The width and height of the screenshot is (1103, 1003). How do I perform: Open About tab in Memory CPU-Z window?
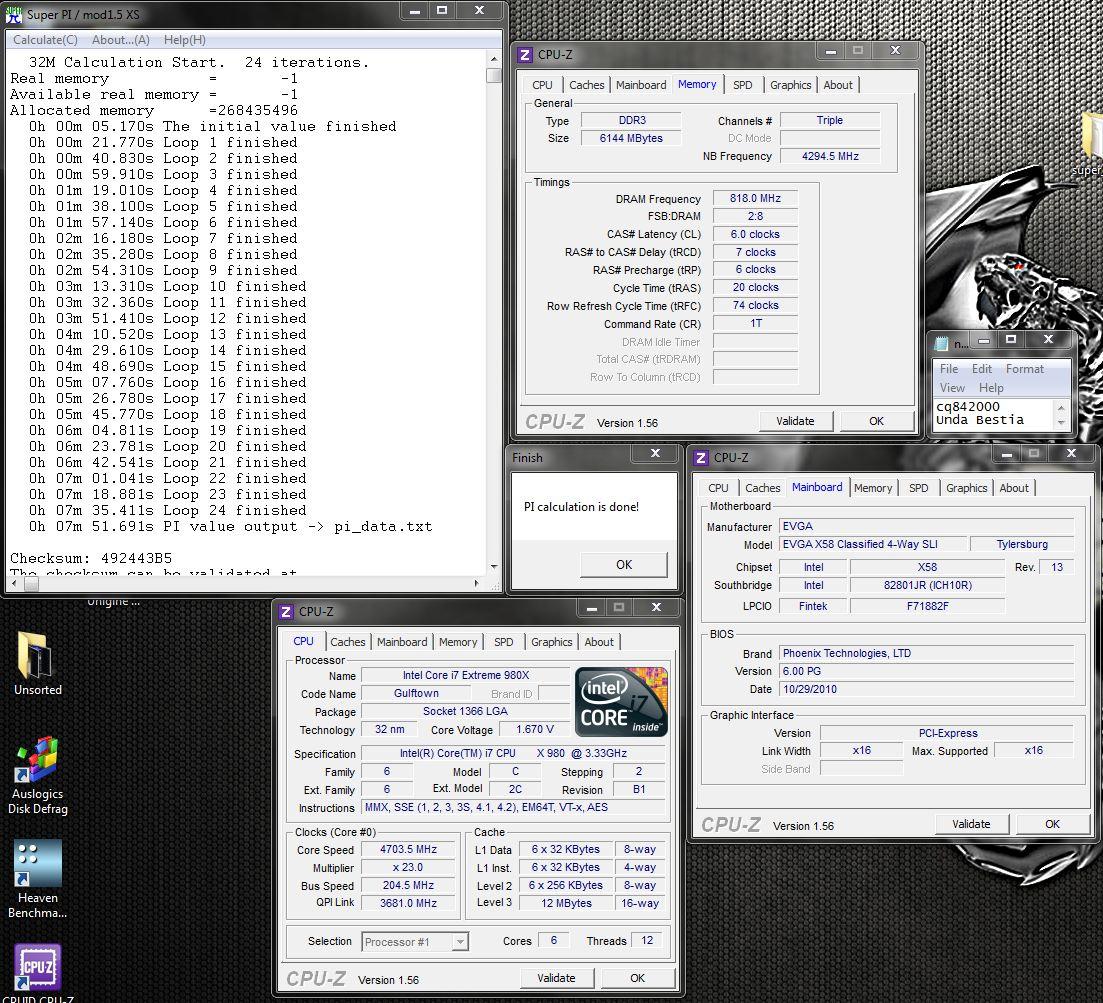(838, 85)
